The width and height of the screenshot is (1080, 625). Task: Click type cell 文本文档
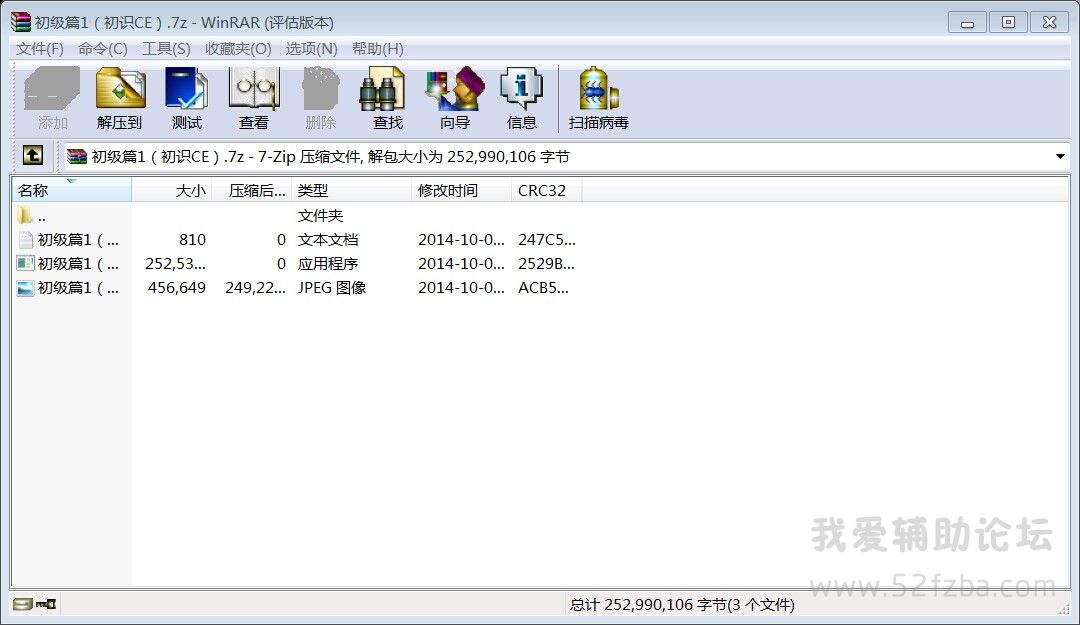328,240
